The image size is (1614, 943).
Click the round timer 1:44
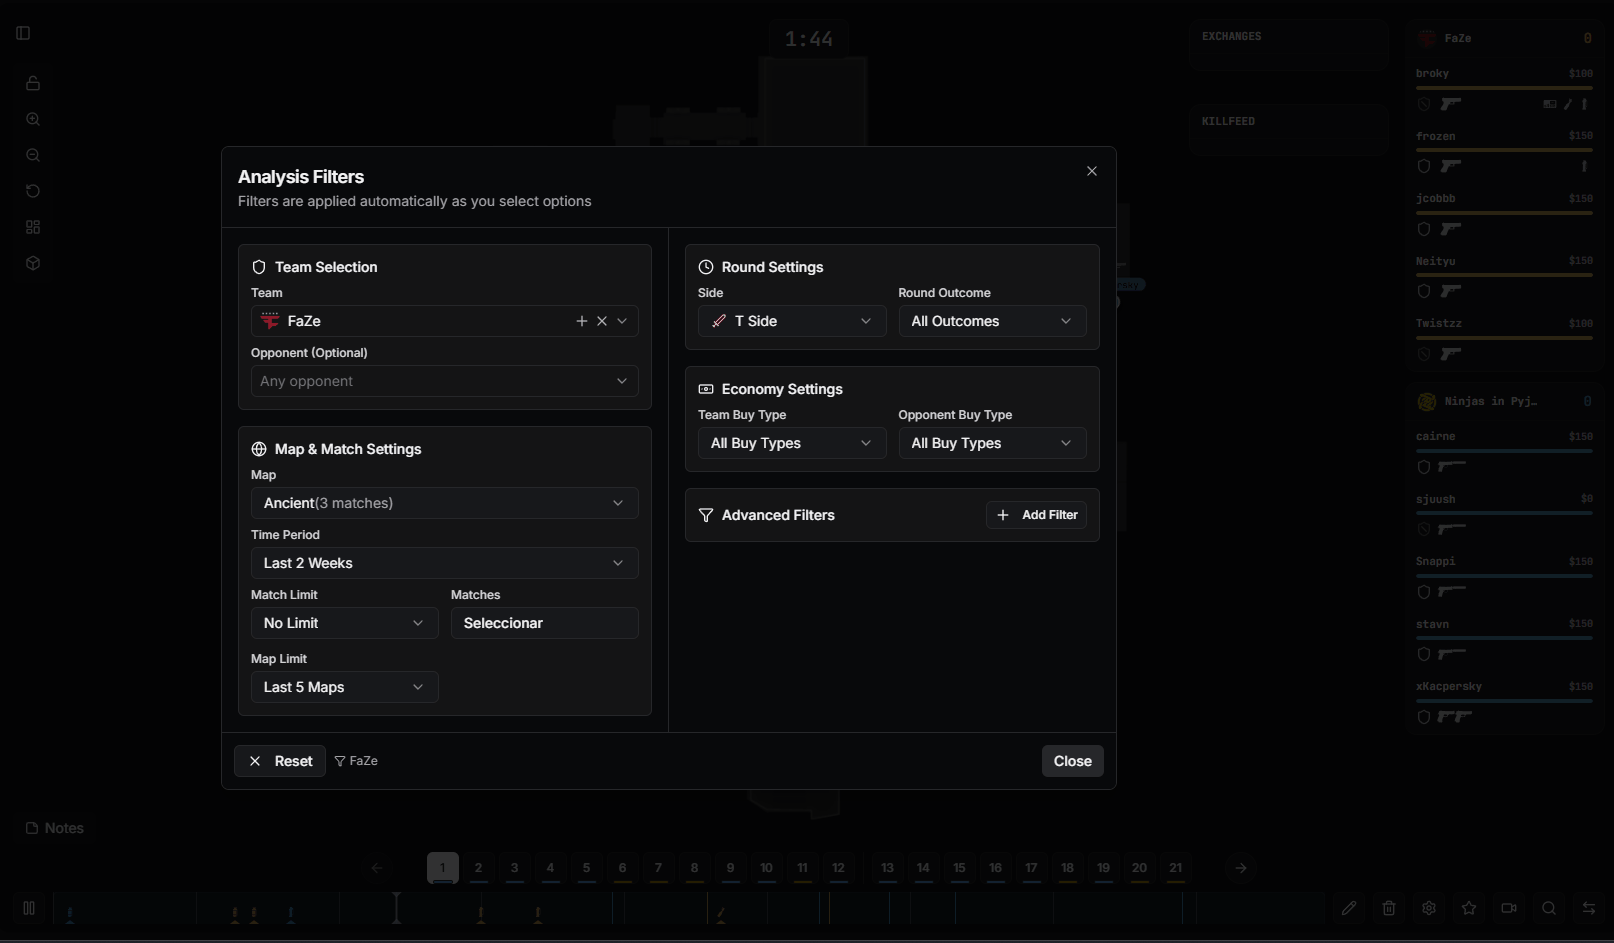(809, 39)
